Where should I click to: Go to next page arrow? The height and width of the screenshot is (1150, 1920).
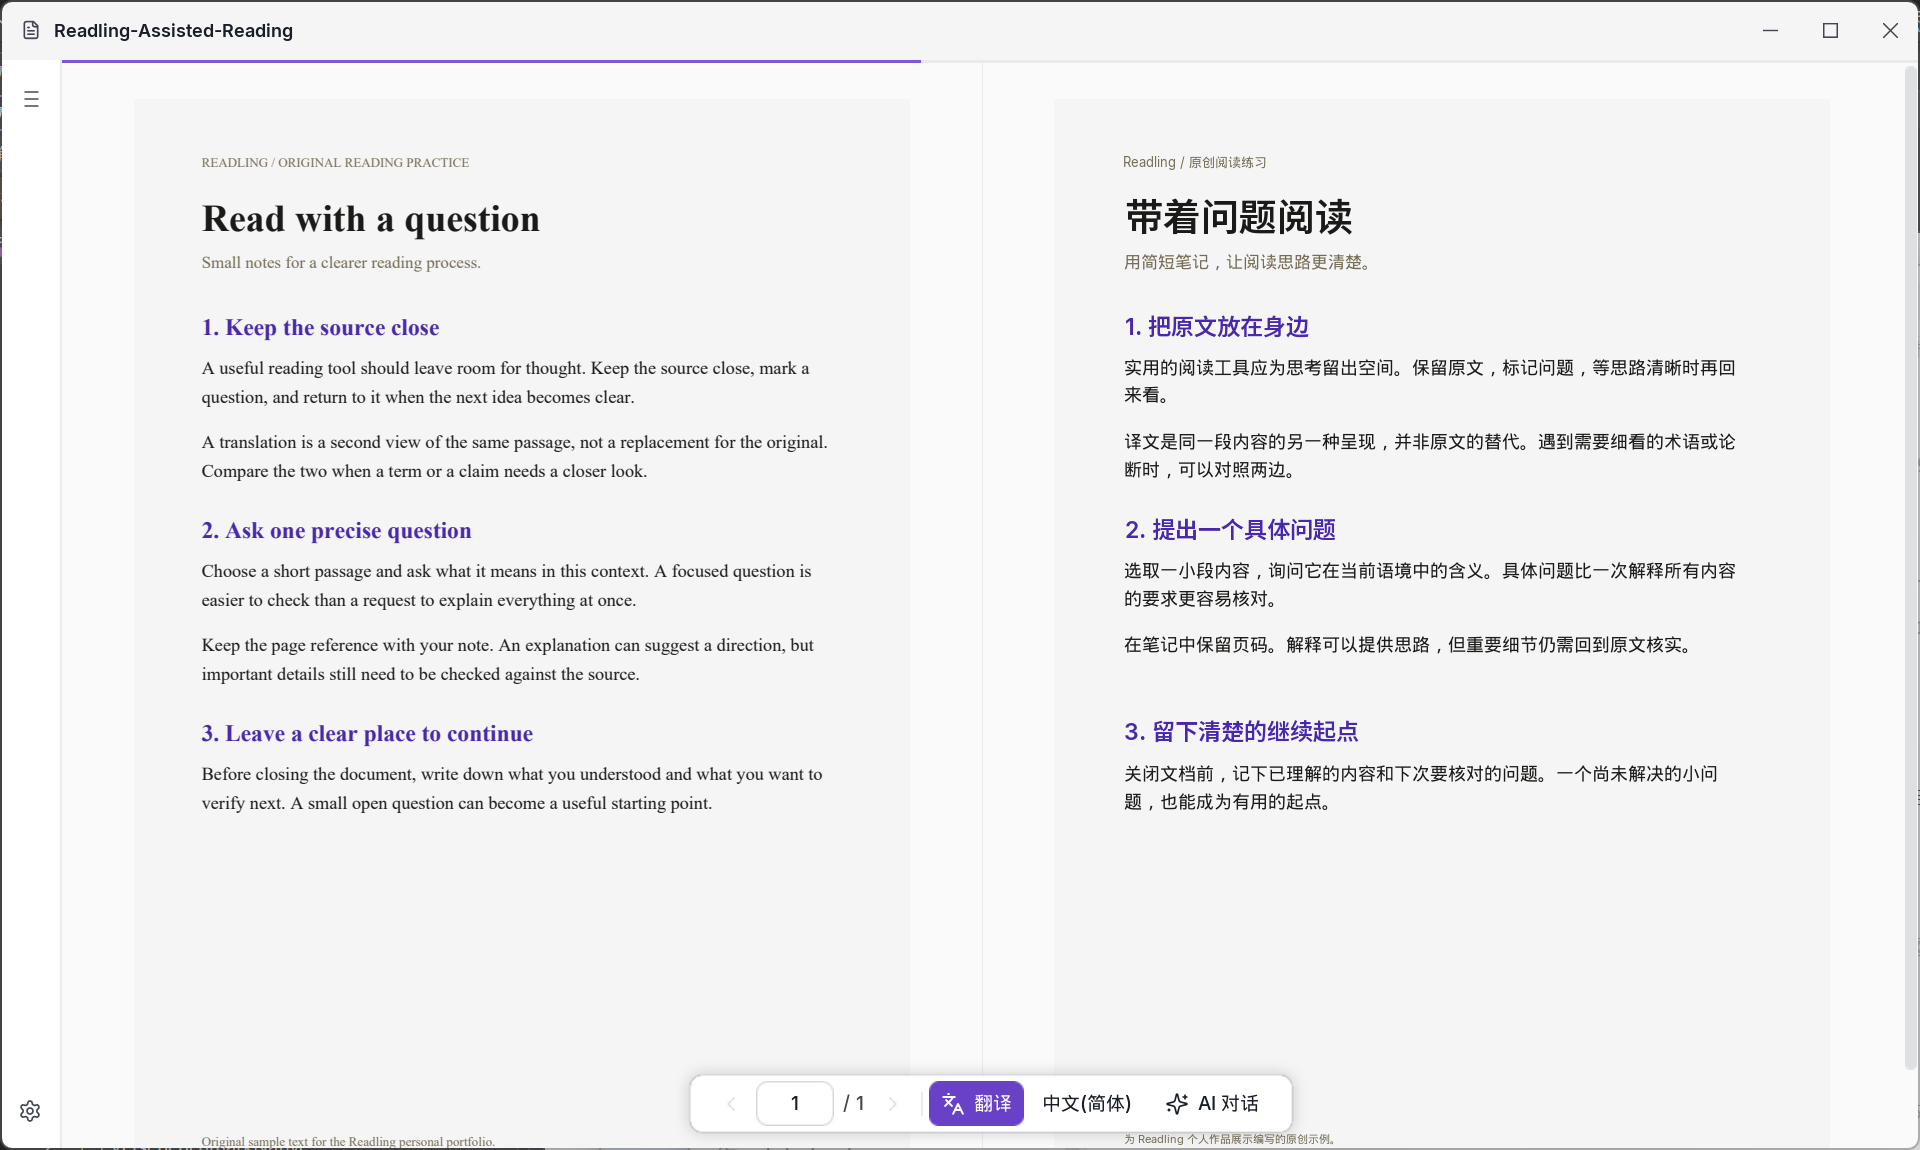[x=893, y=1104]
